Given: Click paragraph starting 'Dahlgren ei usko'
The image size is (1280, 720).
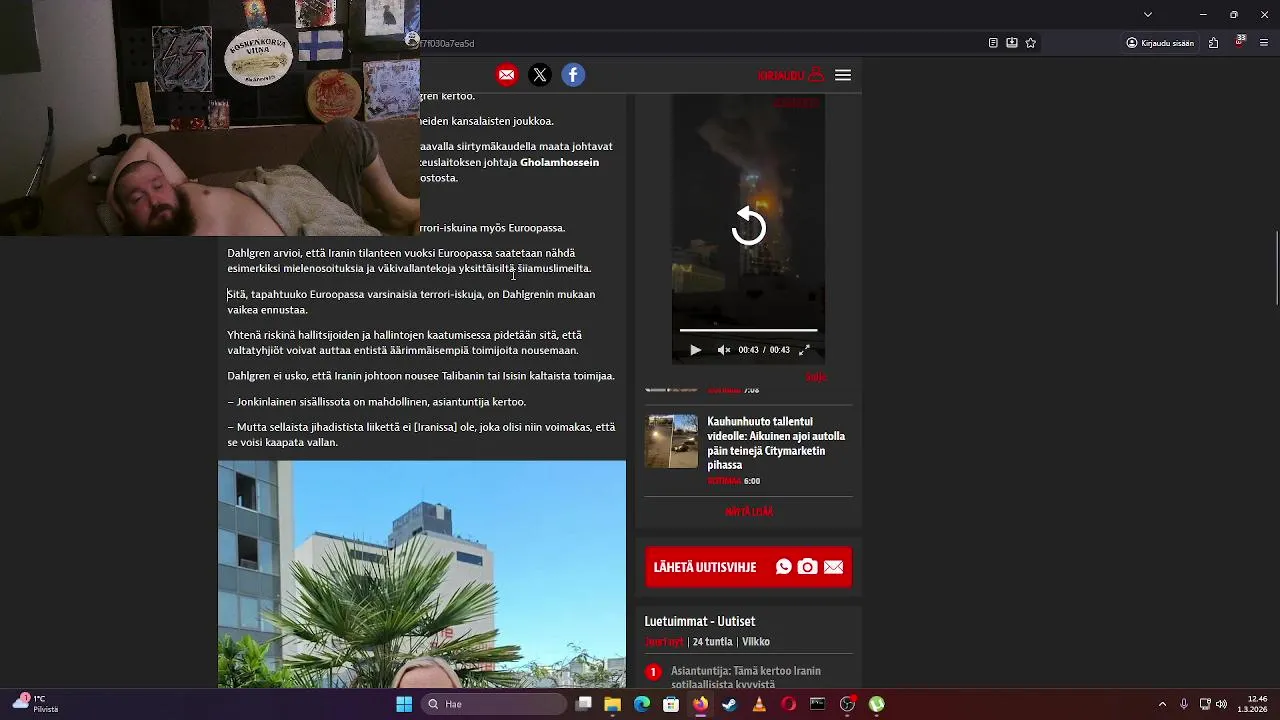Looking at the screenshot, I should 421,376.
